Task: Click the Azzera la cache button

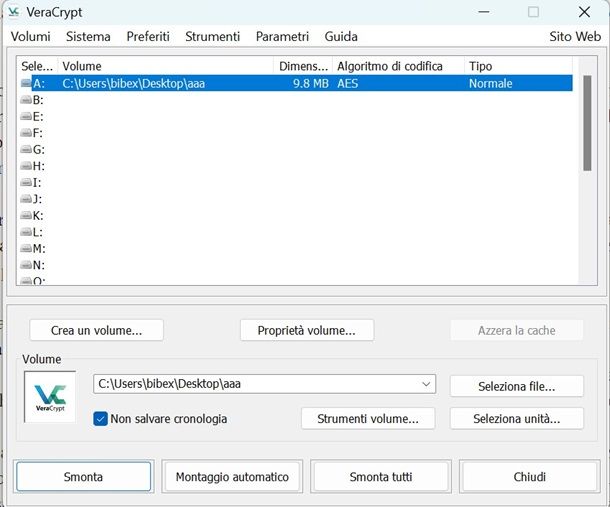Action: [x=517, y=330]
